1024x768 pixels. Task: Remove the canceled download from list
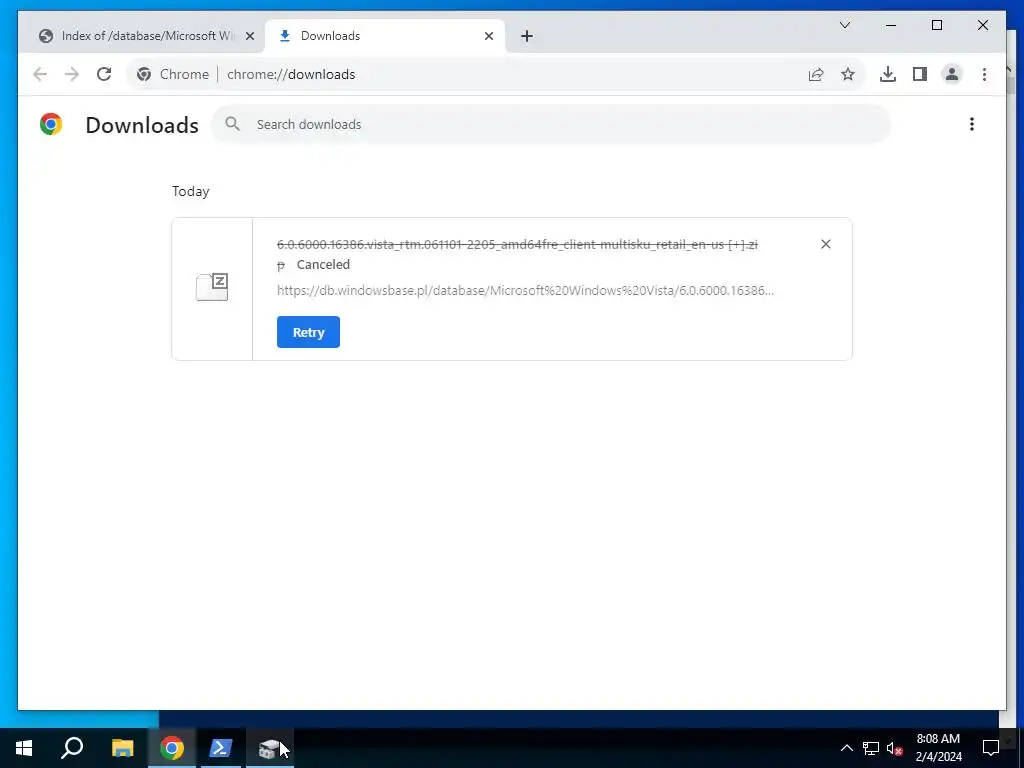(x=825, y=244)
